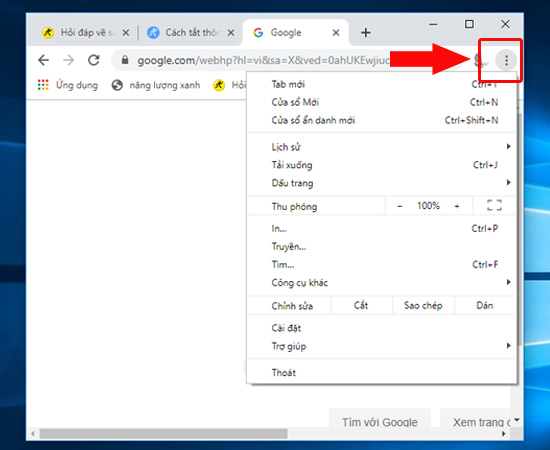
Task: Close the 'Cách tắt thôn' tab
Action: pos(230,33)
